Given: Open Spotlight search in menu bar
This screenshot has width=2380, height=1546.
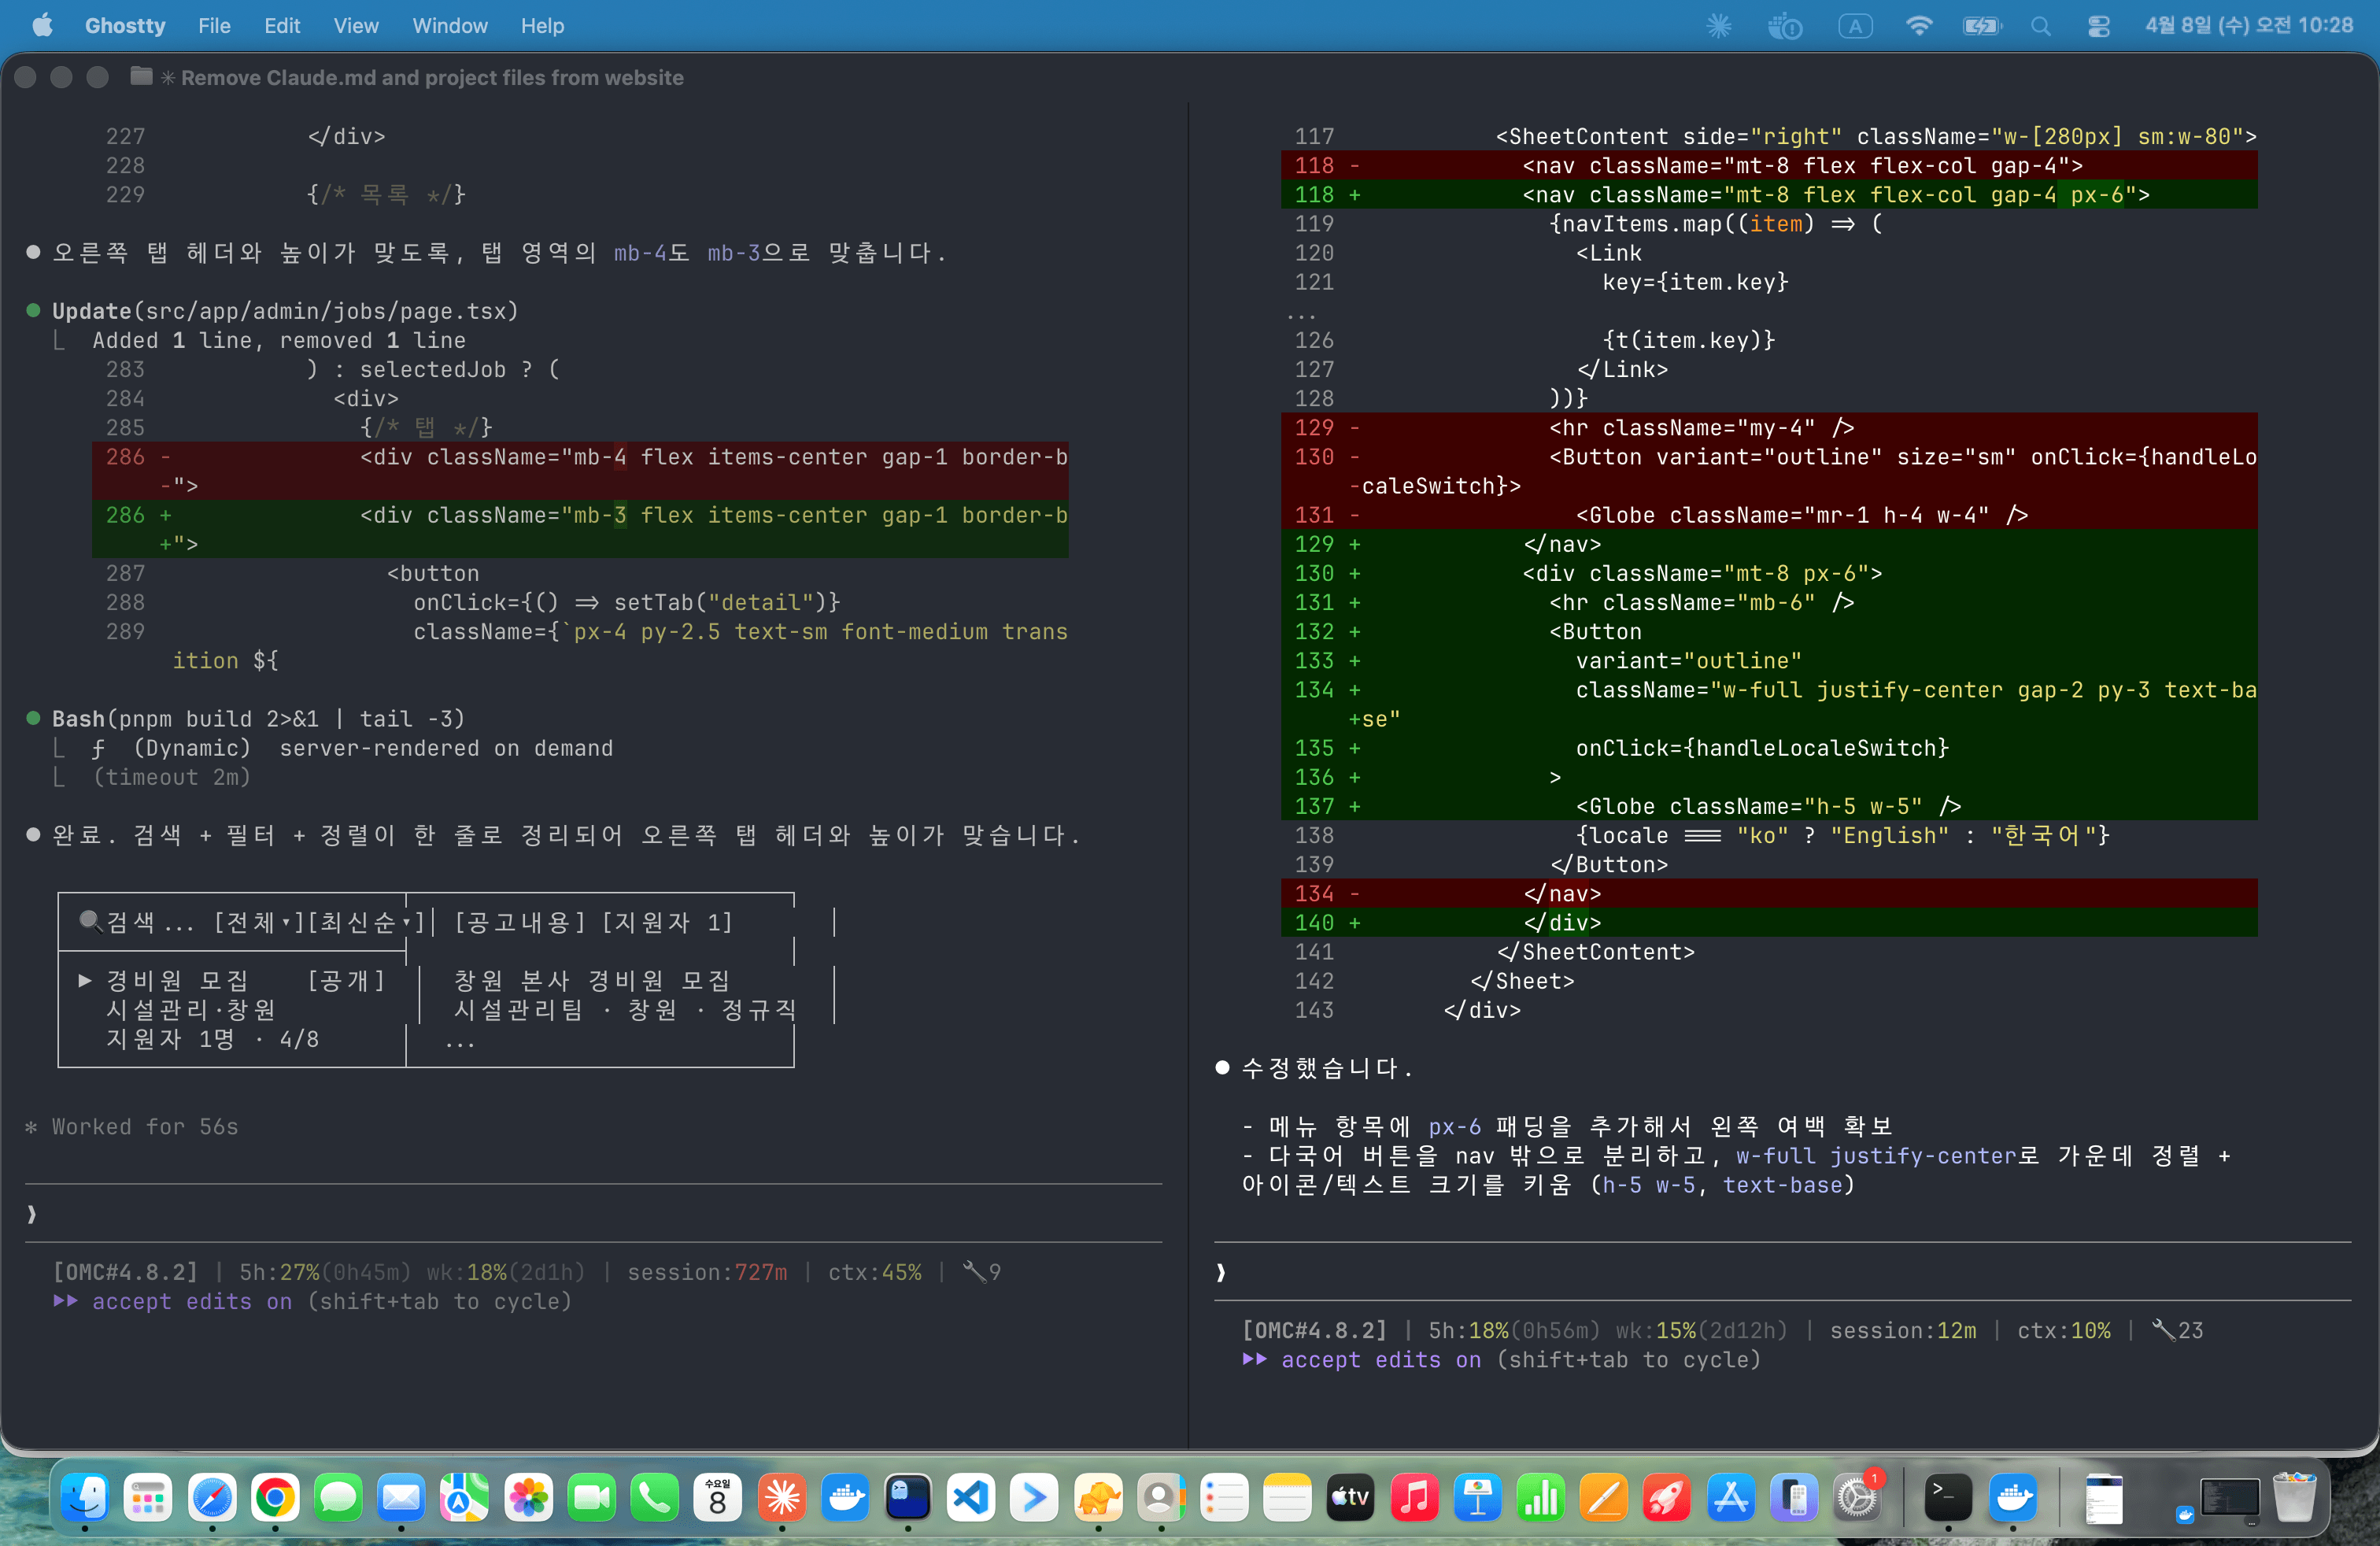Looking at the screenshot, I should point(2040,26).
